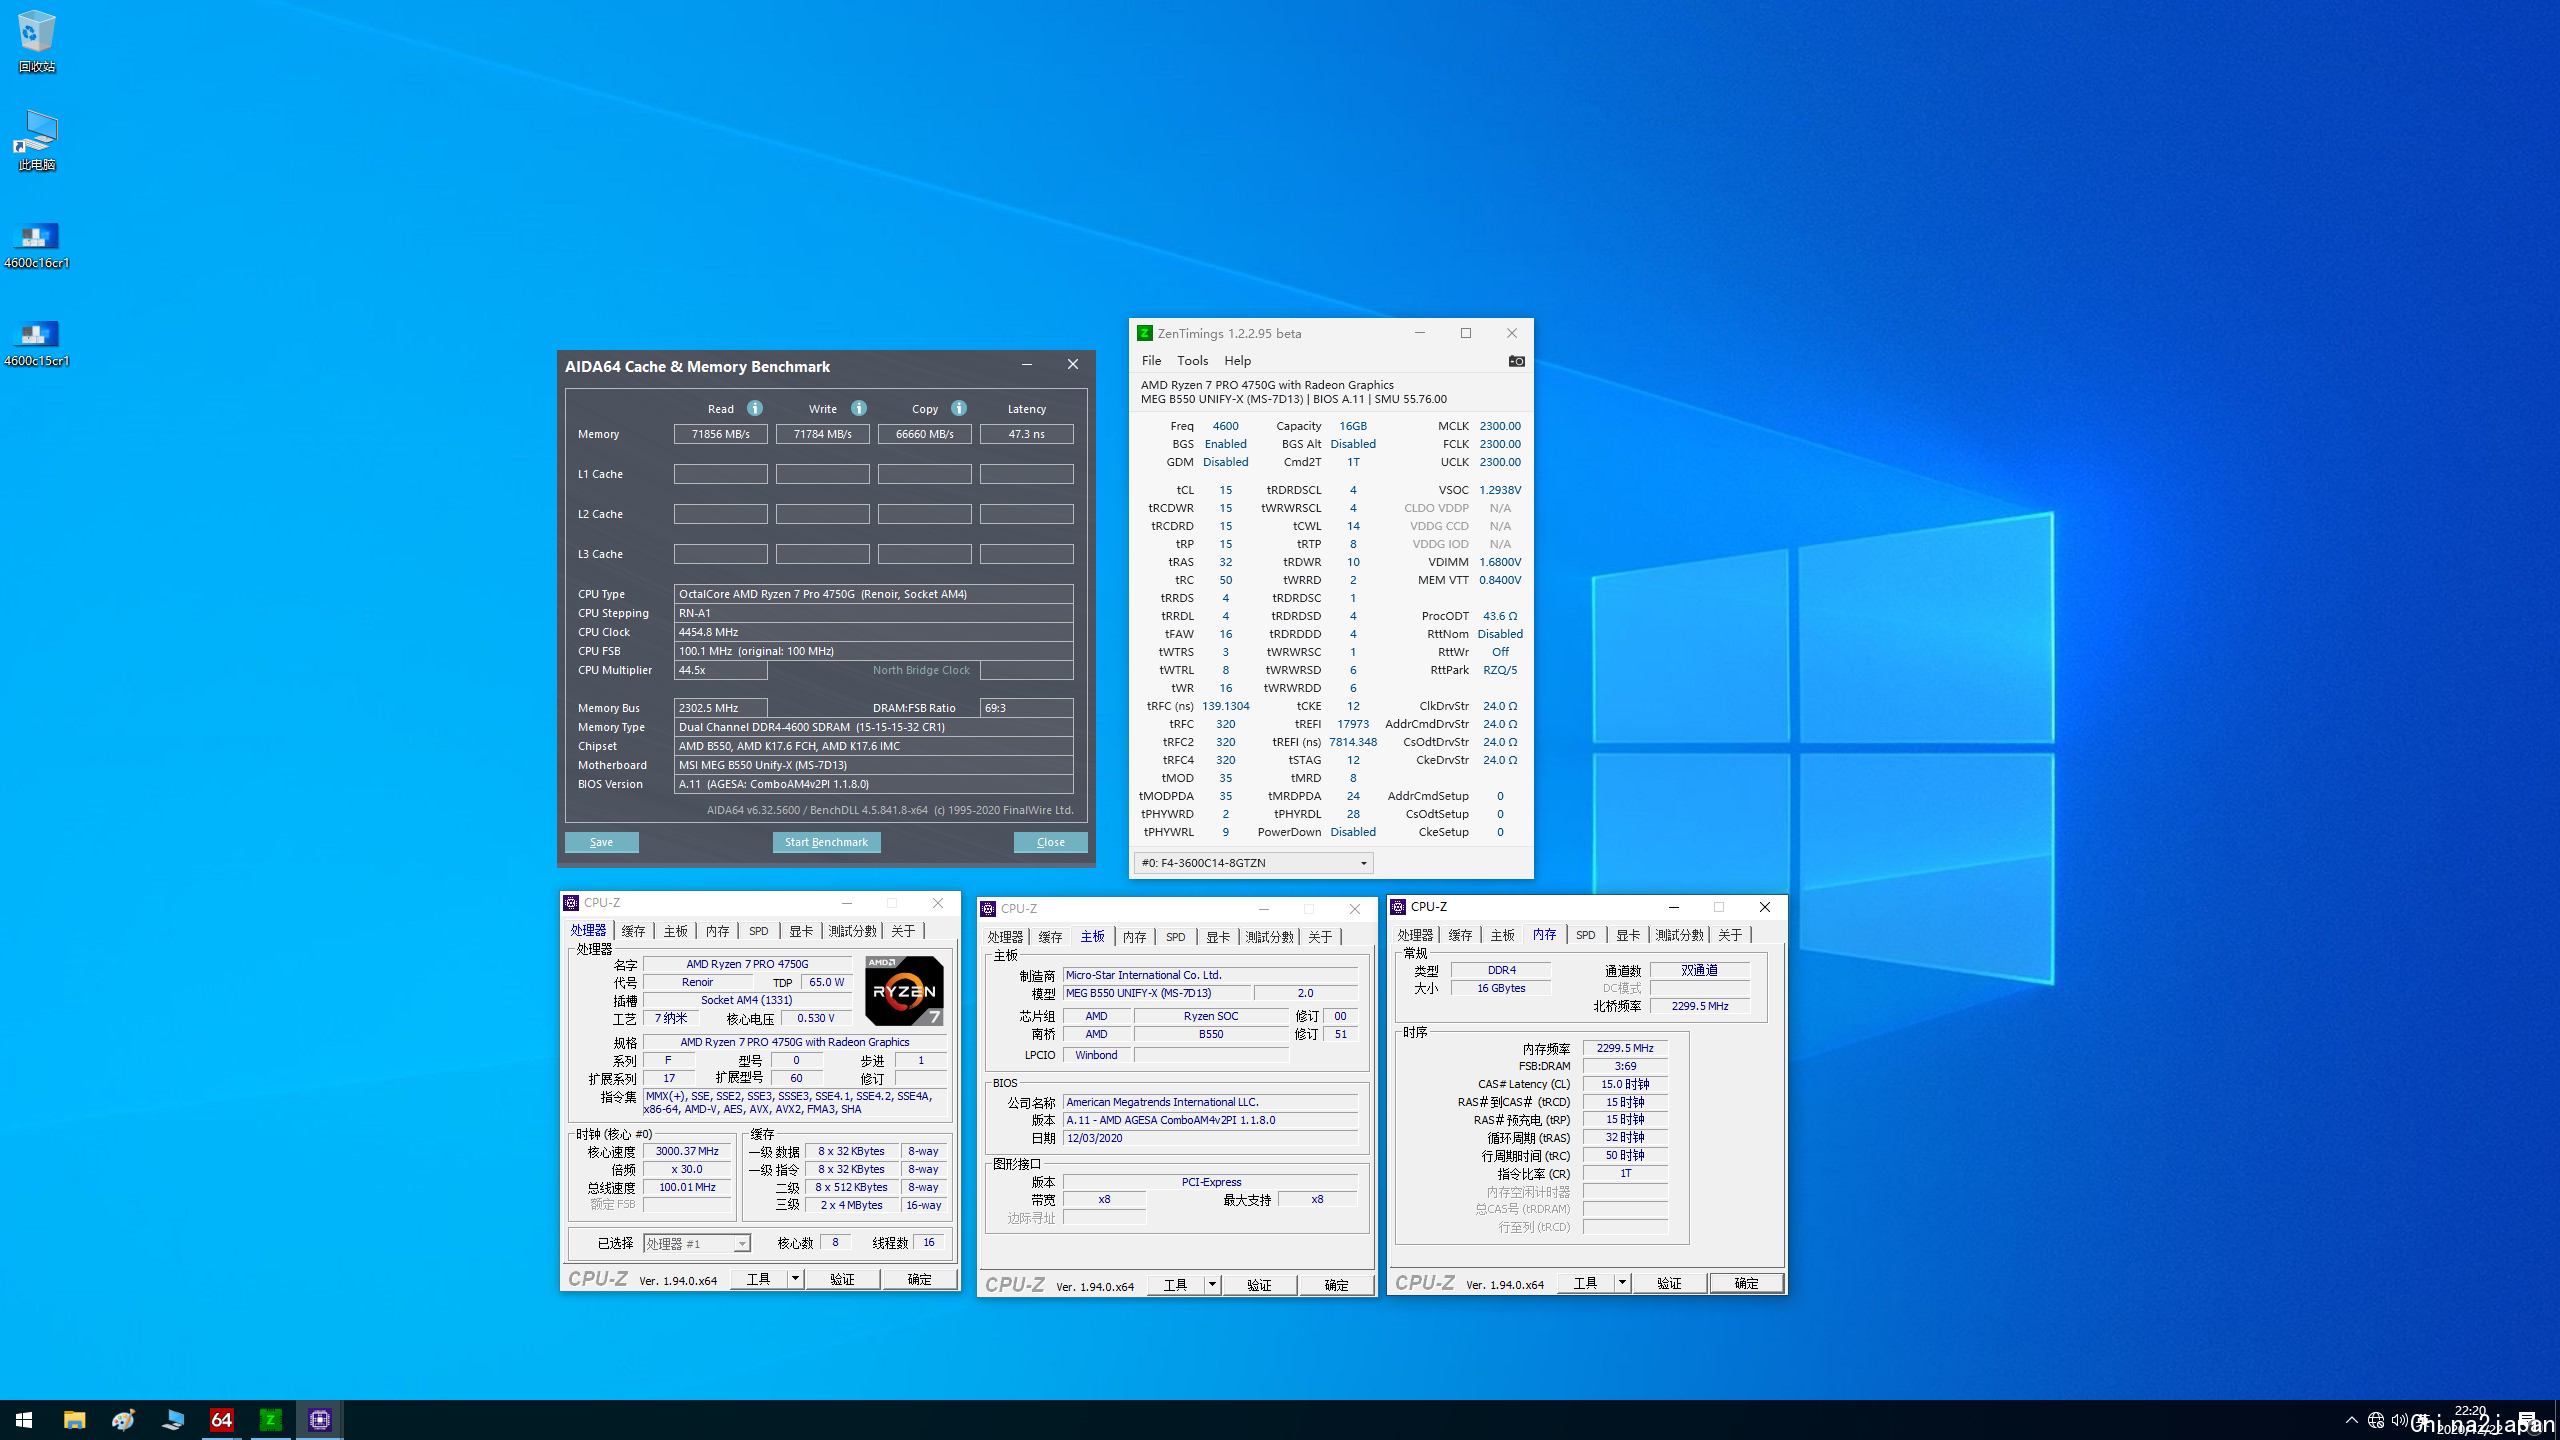Switch to SPD tab in processor CPU-Z
The height and width of the screenshot is (1440, 2560).
click(759, 931)
